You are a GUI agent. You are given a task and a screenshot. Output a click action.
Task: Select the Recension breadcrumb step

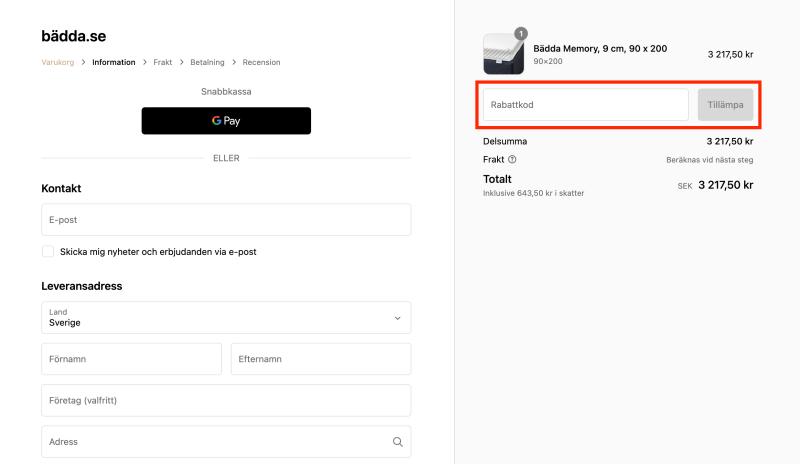tap(261, 62)
